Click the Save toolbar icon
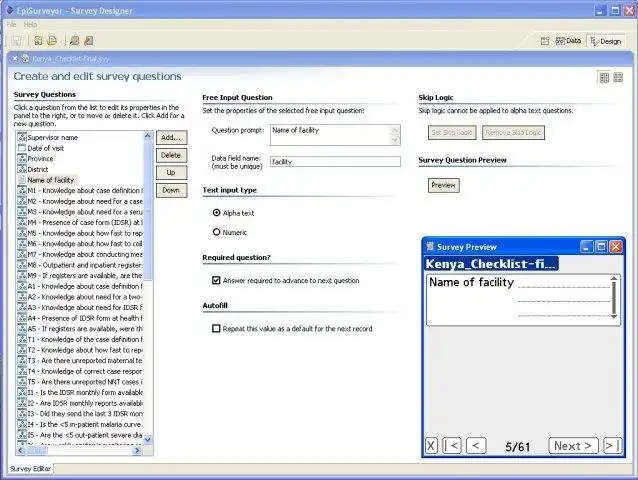This screenshot has height=480, width=638. [16, 41]
